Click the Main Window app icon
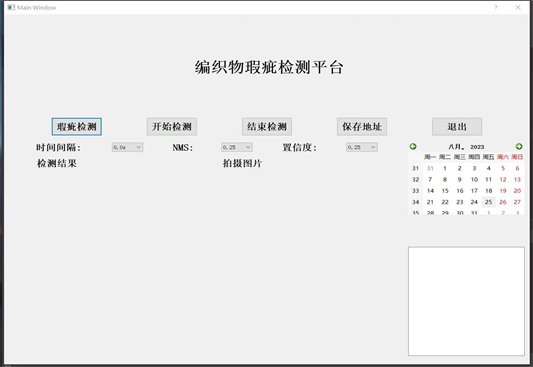The width and height of the screenshot is (533, 367). point(11,7)
